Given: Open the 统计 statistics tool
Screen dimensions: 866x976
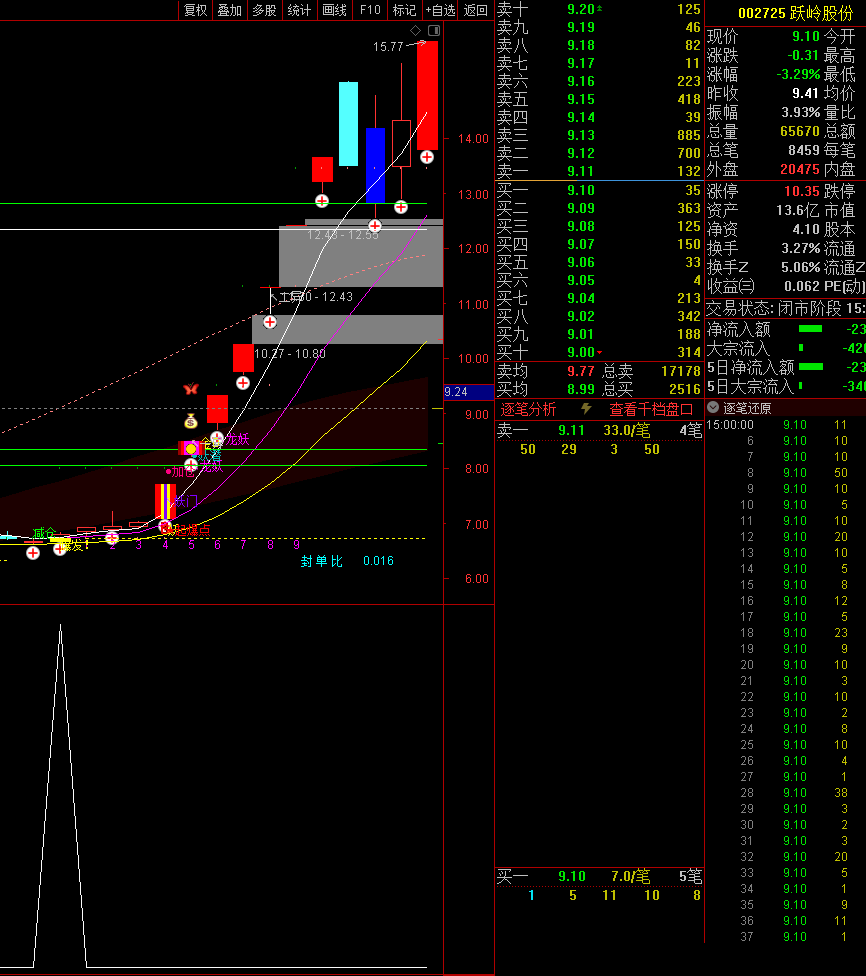Looking at the screenshot, I should tap(299, 10).
